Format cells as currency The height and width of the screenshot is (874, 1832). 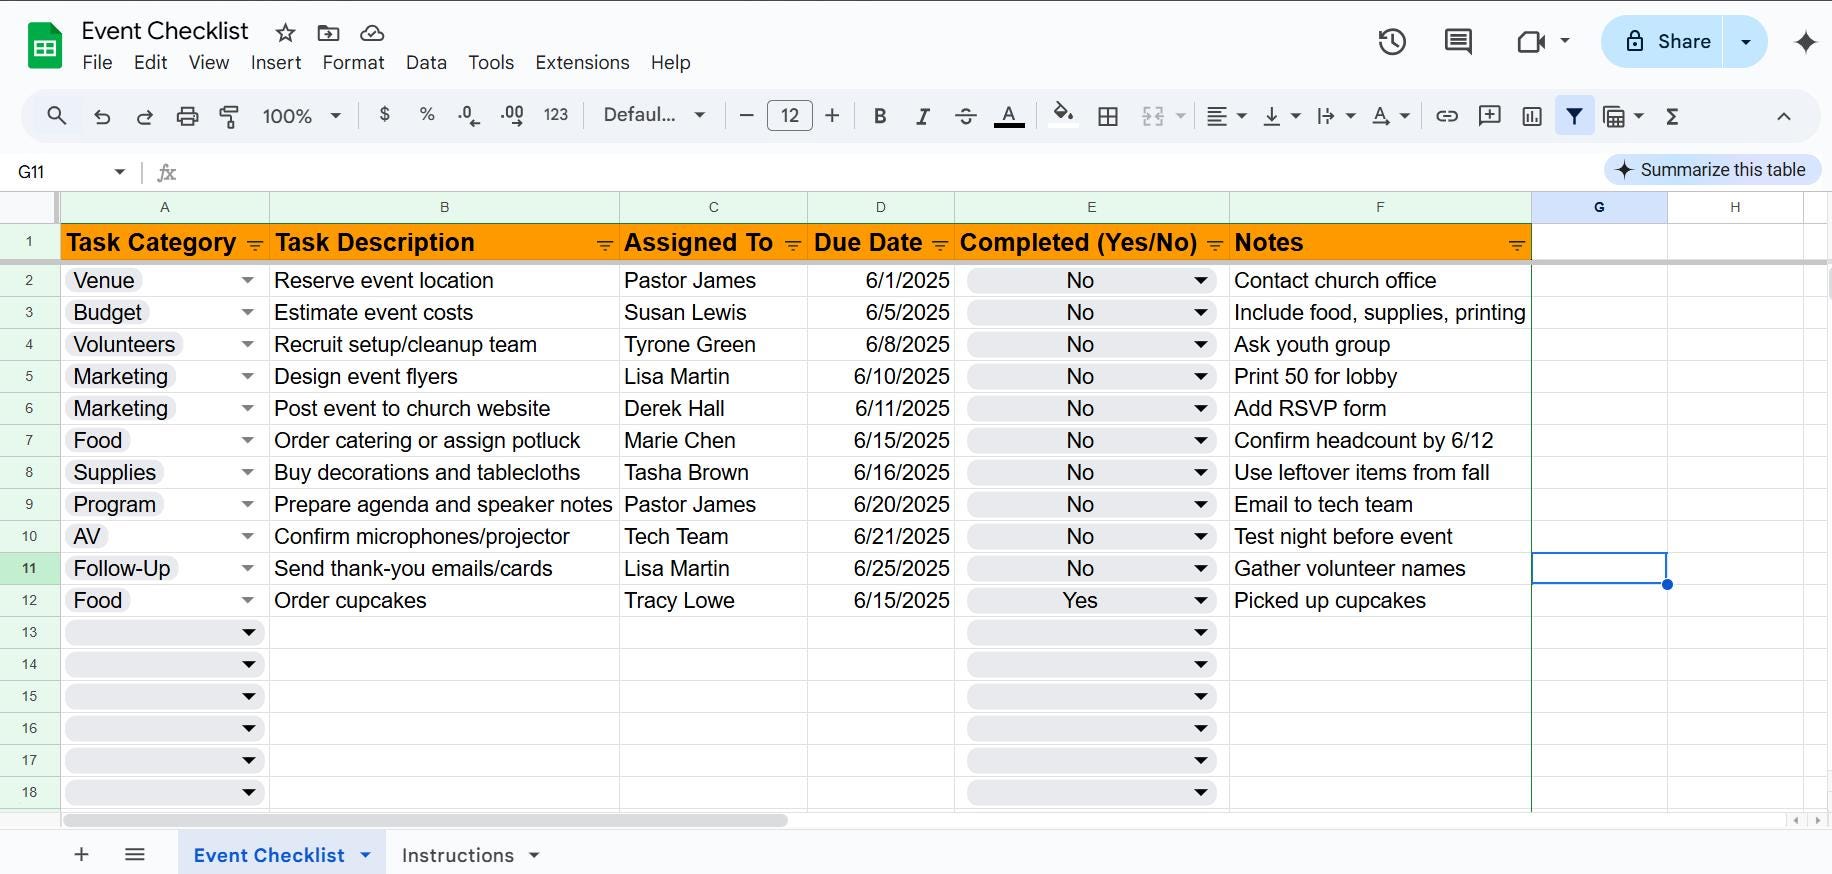[x=384, y=115]
